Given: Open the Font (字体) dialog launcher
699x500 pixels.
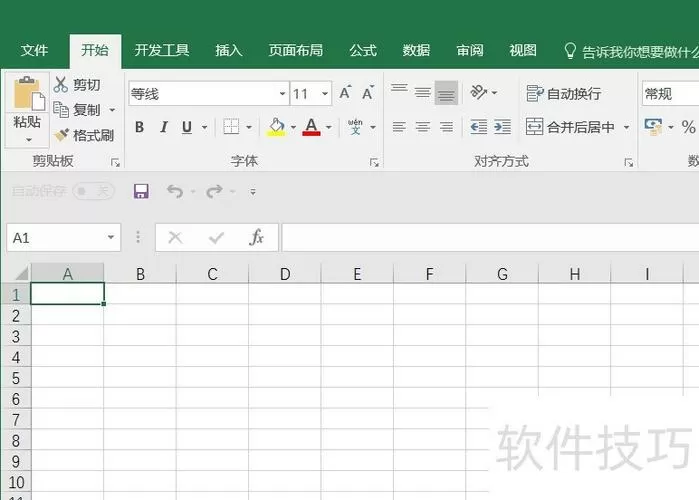Looking at the screenshot, I should coord(374,163).
